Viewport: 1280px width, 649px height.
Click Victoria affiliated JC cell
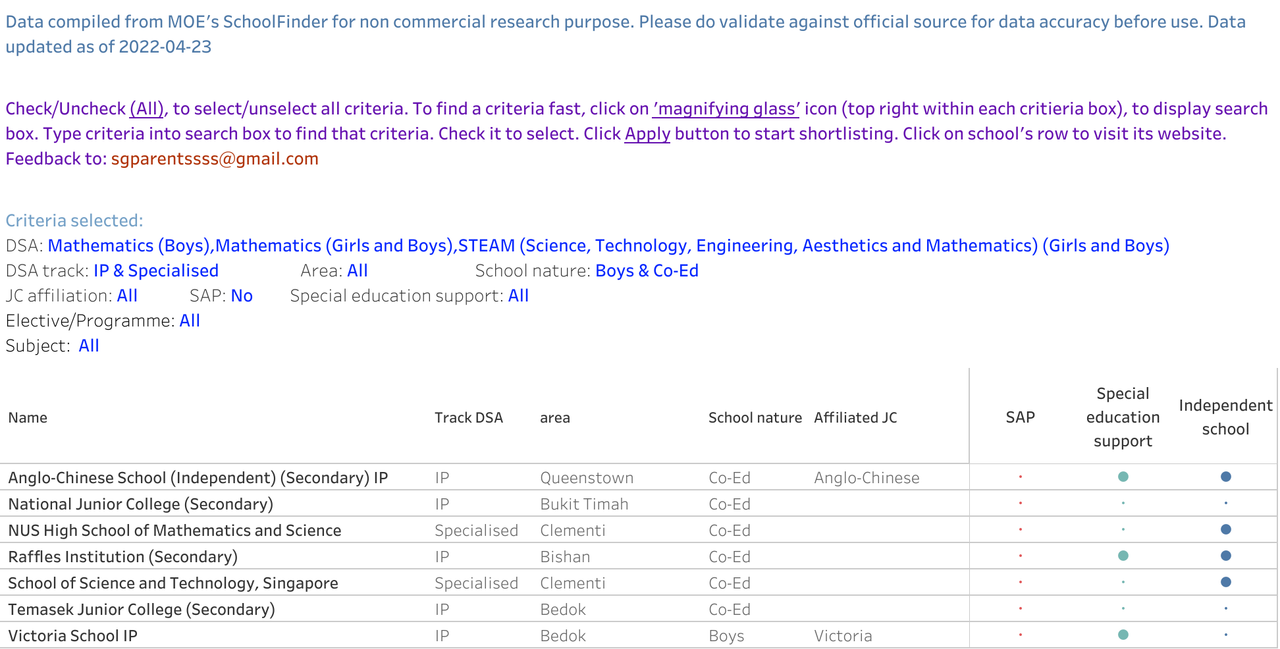click(843, 635)
